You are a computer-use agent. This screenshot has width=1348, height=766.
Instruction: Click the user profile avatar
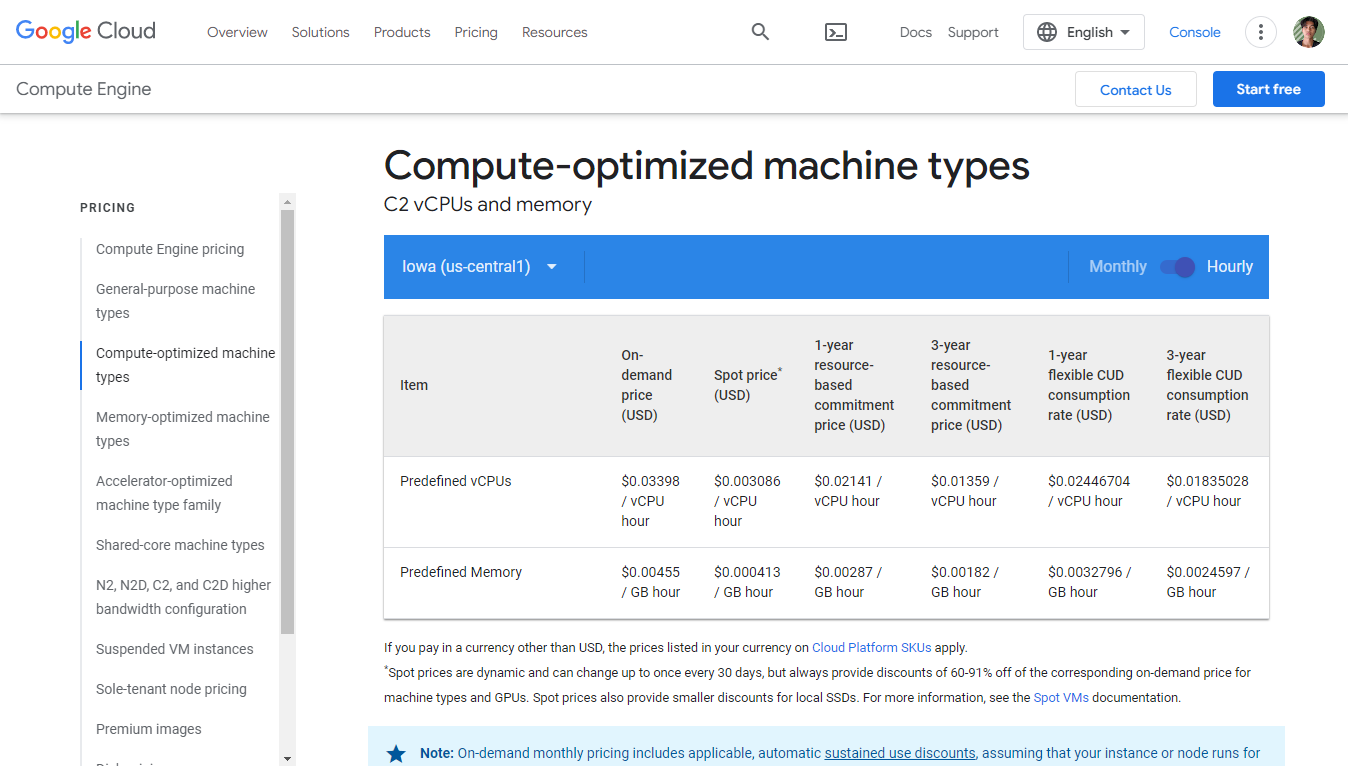(1308, 32)
